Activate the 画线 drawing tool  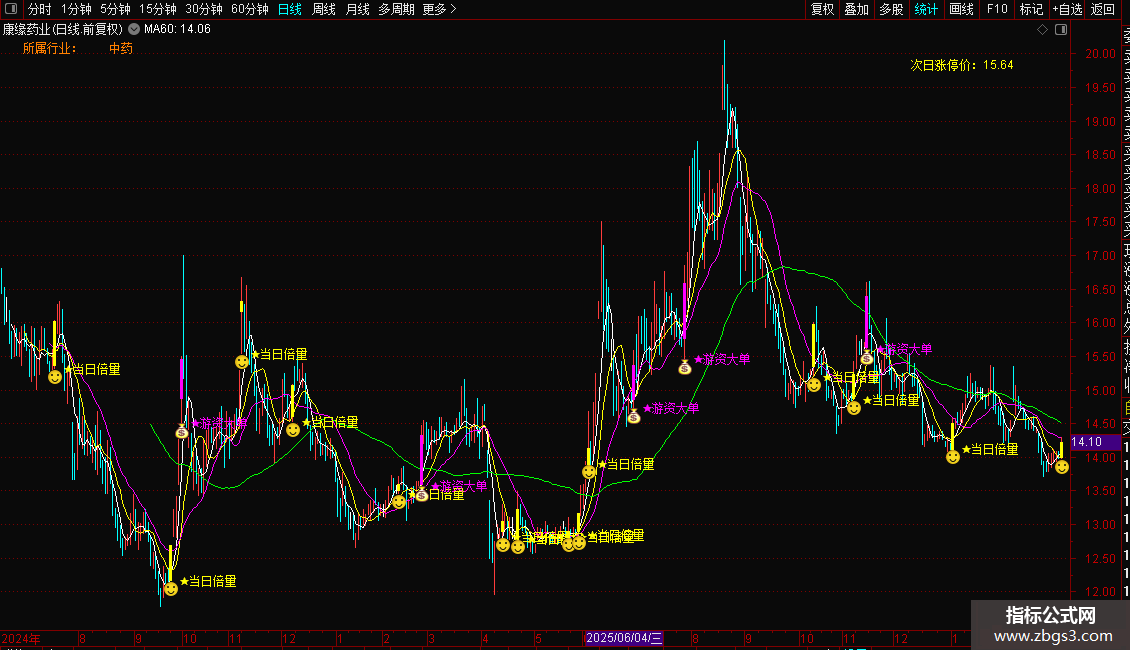[961, 9]
